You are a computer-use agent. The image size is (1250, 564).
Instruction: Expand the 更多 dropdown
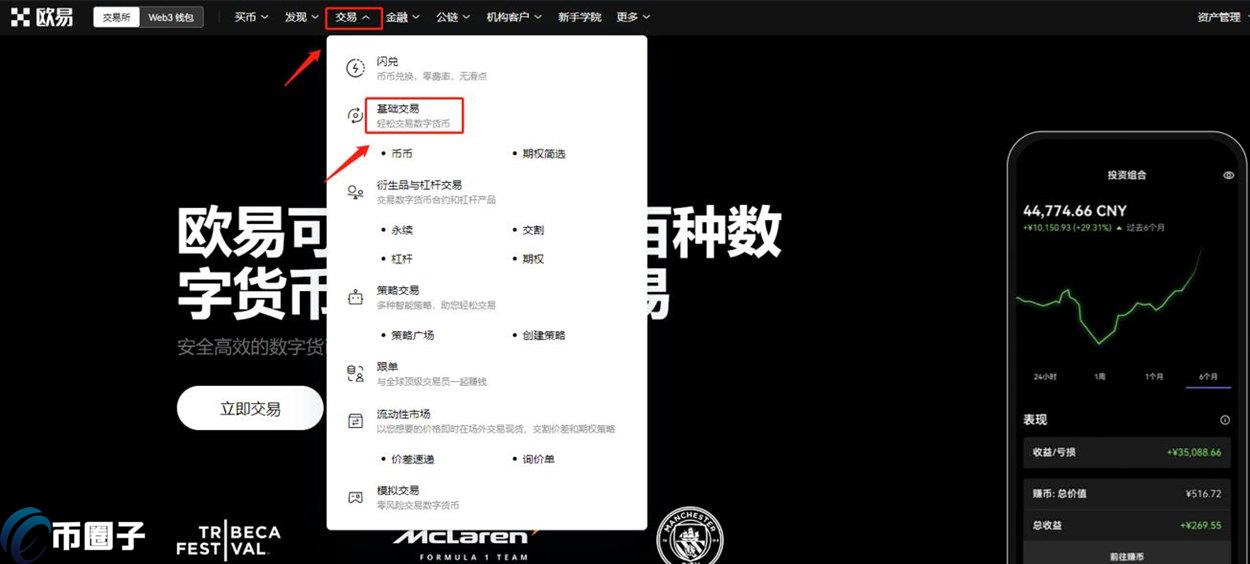(x=633, y=17)
